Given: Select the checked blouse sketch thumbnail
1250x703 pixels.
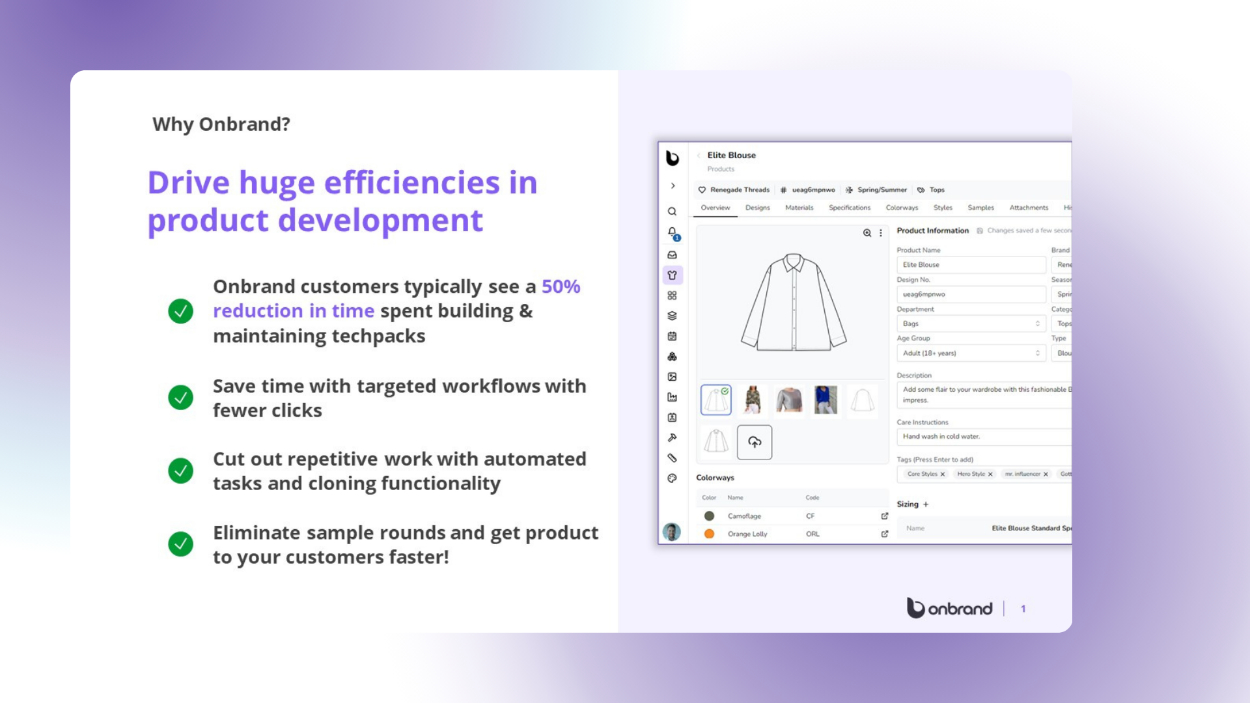Looking at the screenshot, I should [716, 400].
